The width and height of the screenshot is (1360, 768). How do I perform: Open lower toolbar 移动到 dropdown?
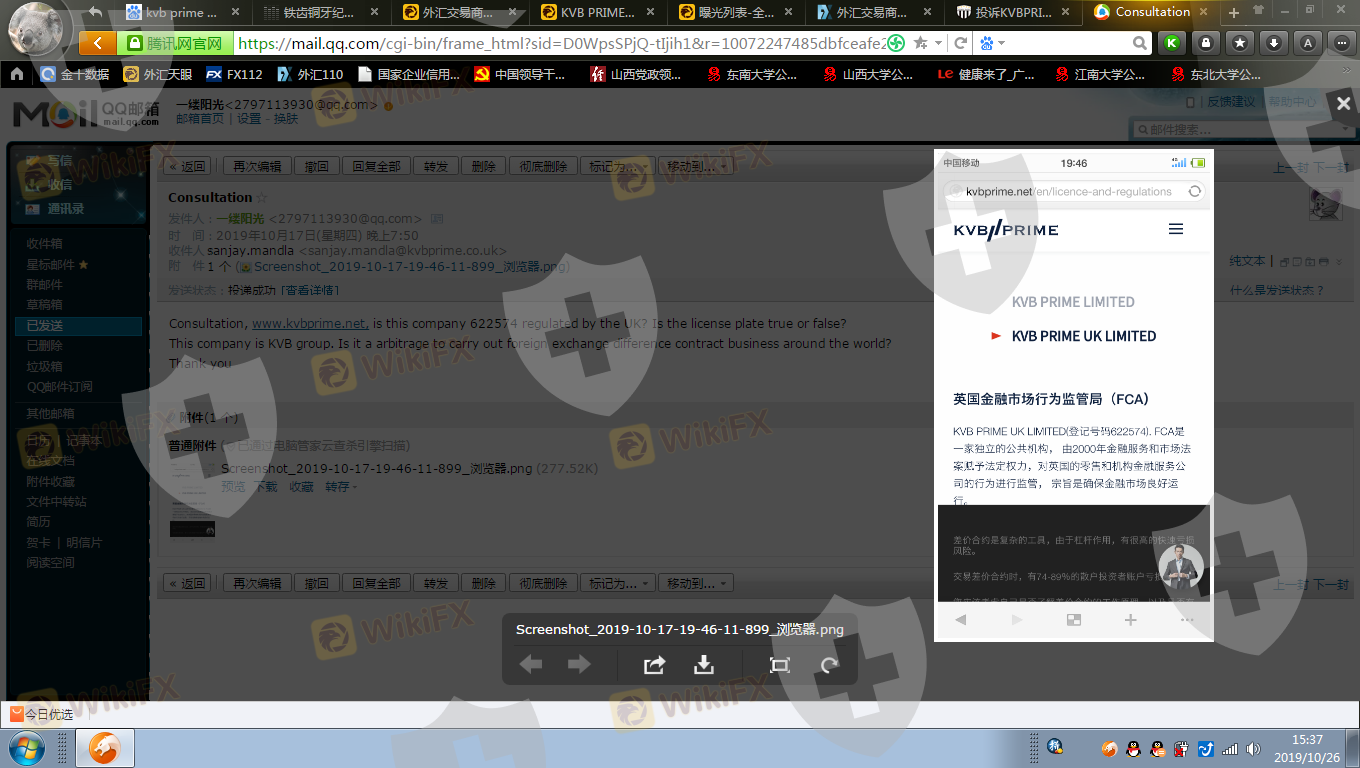(x=697, y=583)
